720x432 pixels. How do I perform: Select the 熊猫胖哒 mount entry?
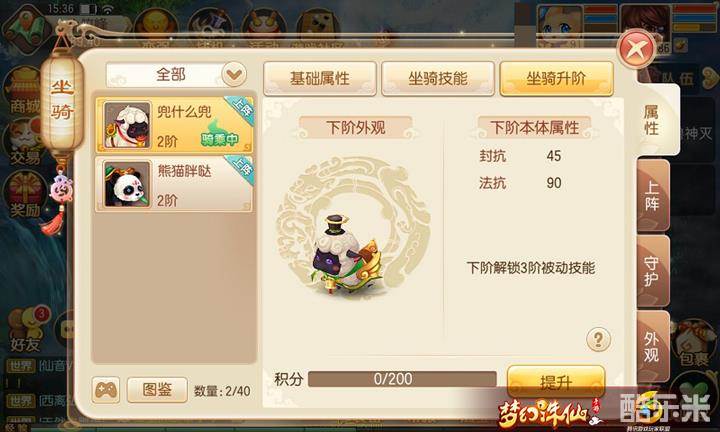click(174, 184)
